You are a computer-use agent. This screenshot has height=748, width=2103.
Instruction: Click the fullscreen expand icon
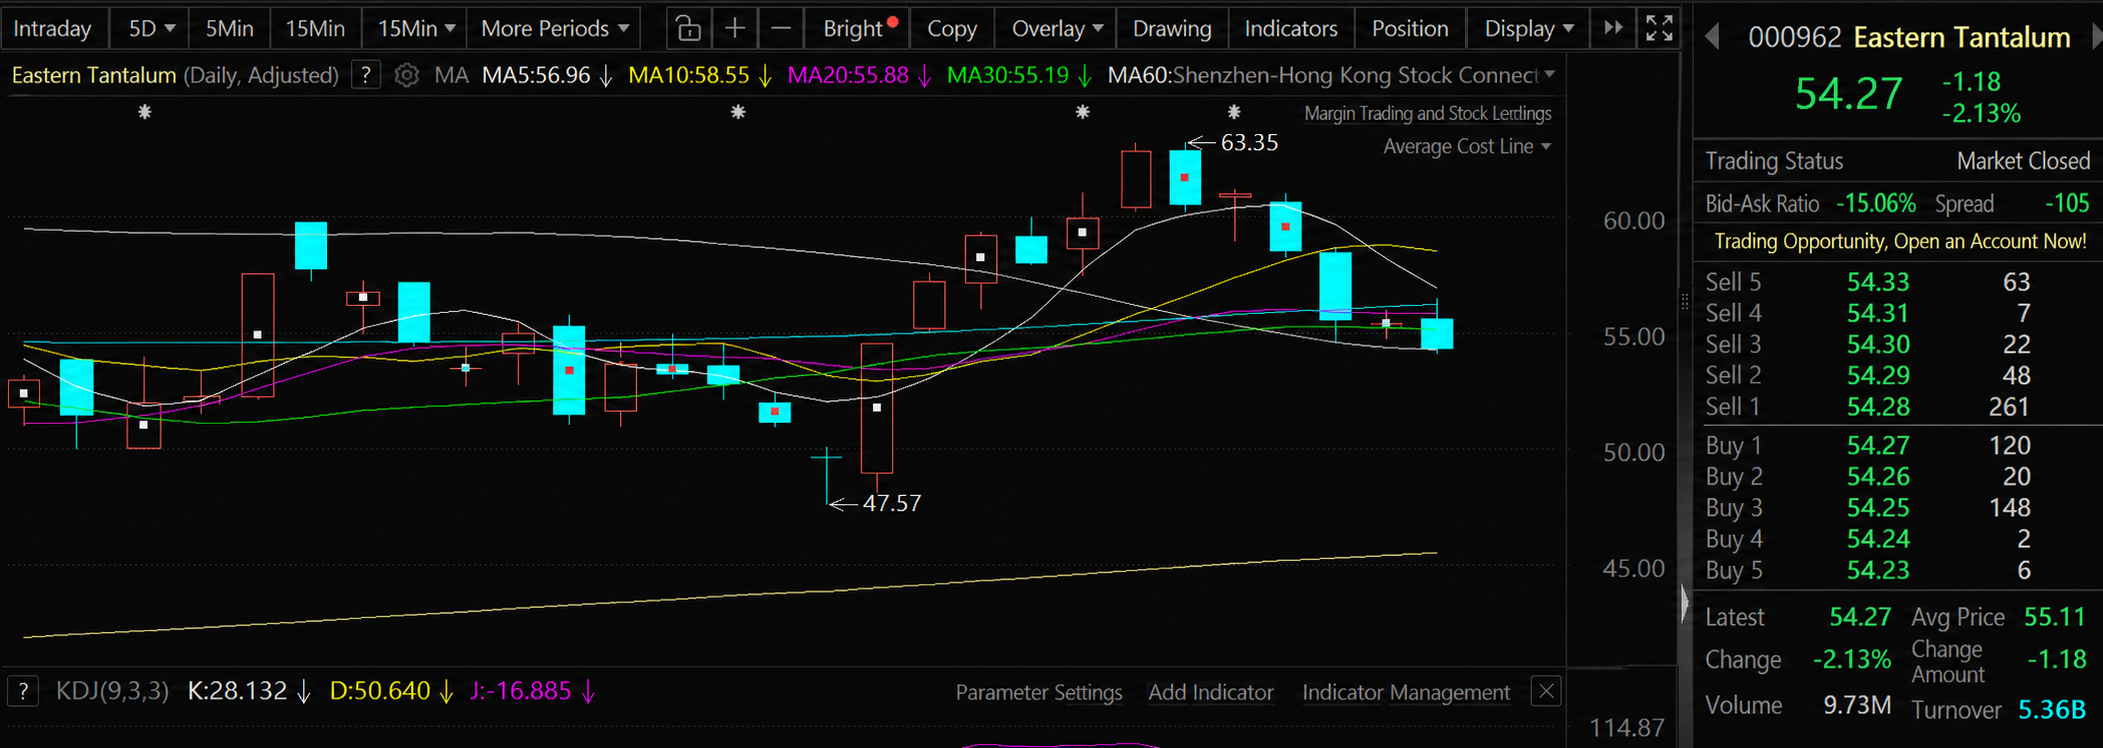1659,28
